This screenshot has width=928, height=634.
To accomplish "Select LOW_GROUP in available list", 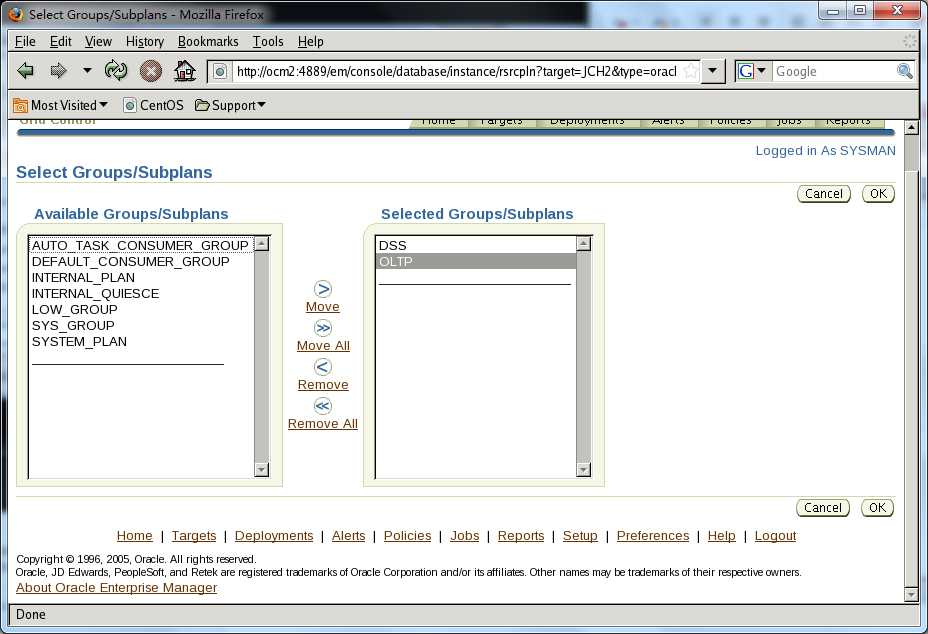I will click(141, 309).
